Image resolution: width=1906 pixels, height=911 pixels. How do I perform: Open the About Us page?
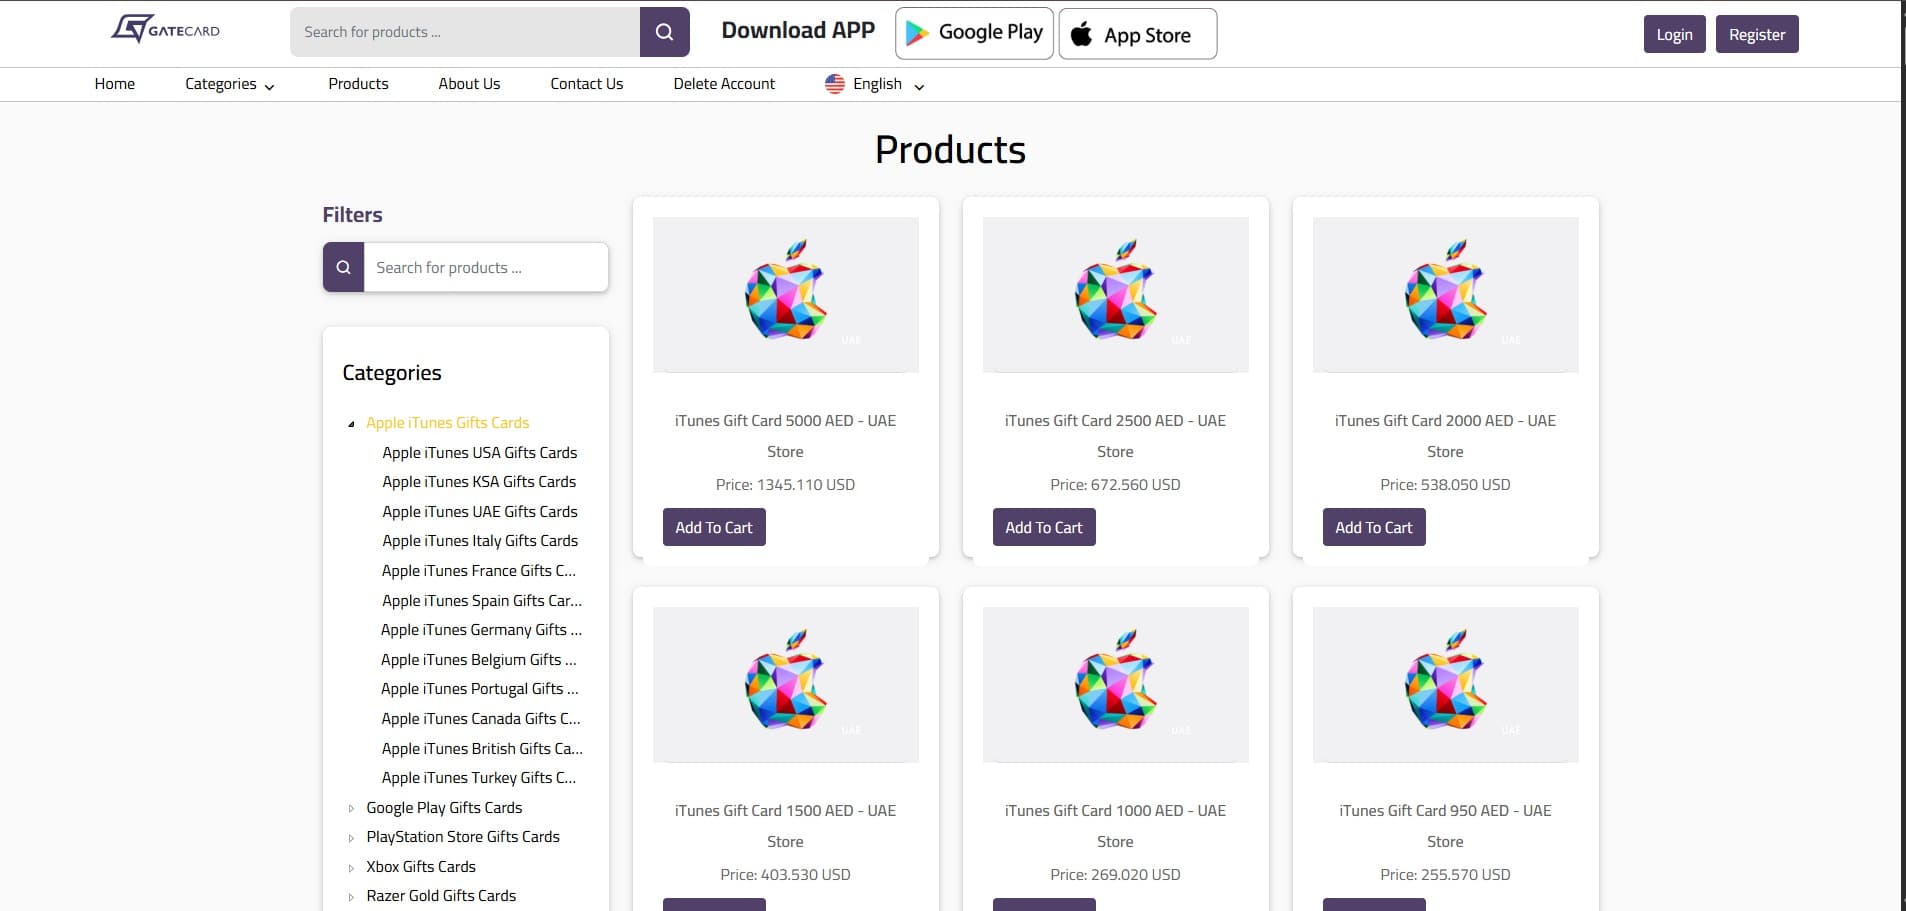click(x=469, y=84)
